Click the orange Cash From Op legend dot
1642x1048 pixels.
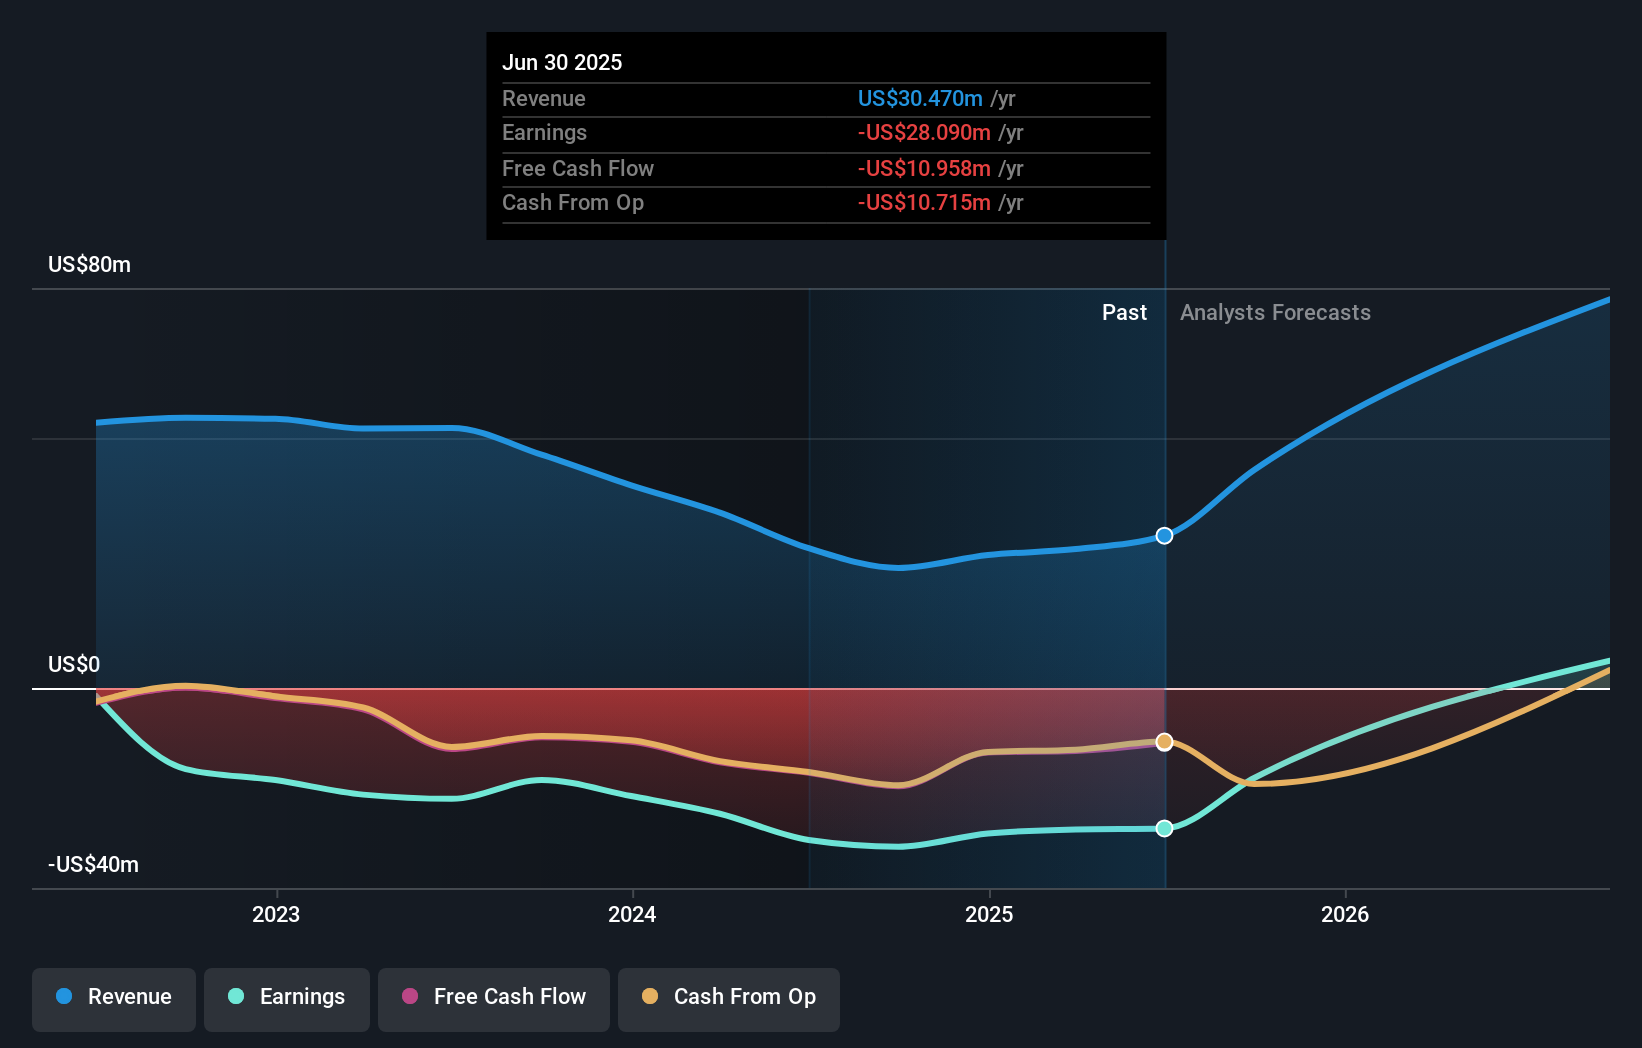pyautogui.click(x=650, y=997)
